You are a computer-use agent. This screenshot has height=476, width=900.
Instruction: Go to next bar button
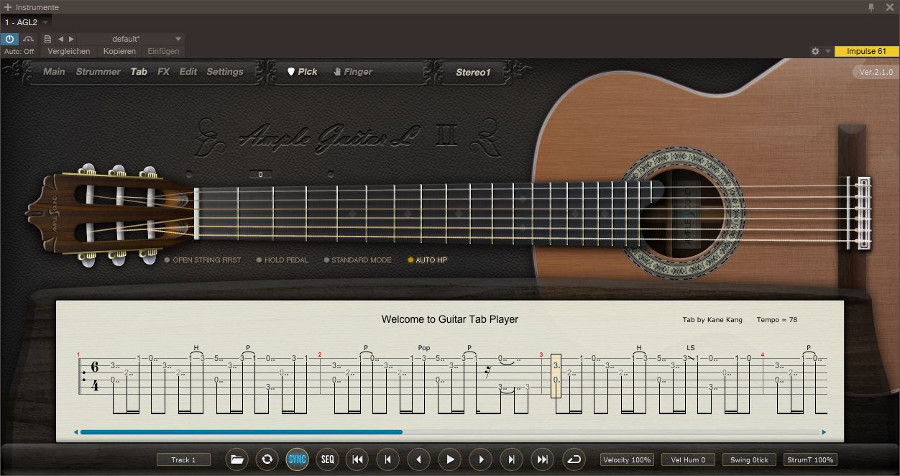pyautogui.click(x=511, y=459)
